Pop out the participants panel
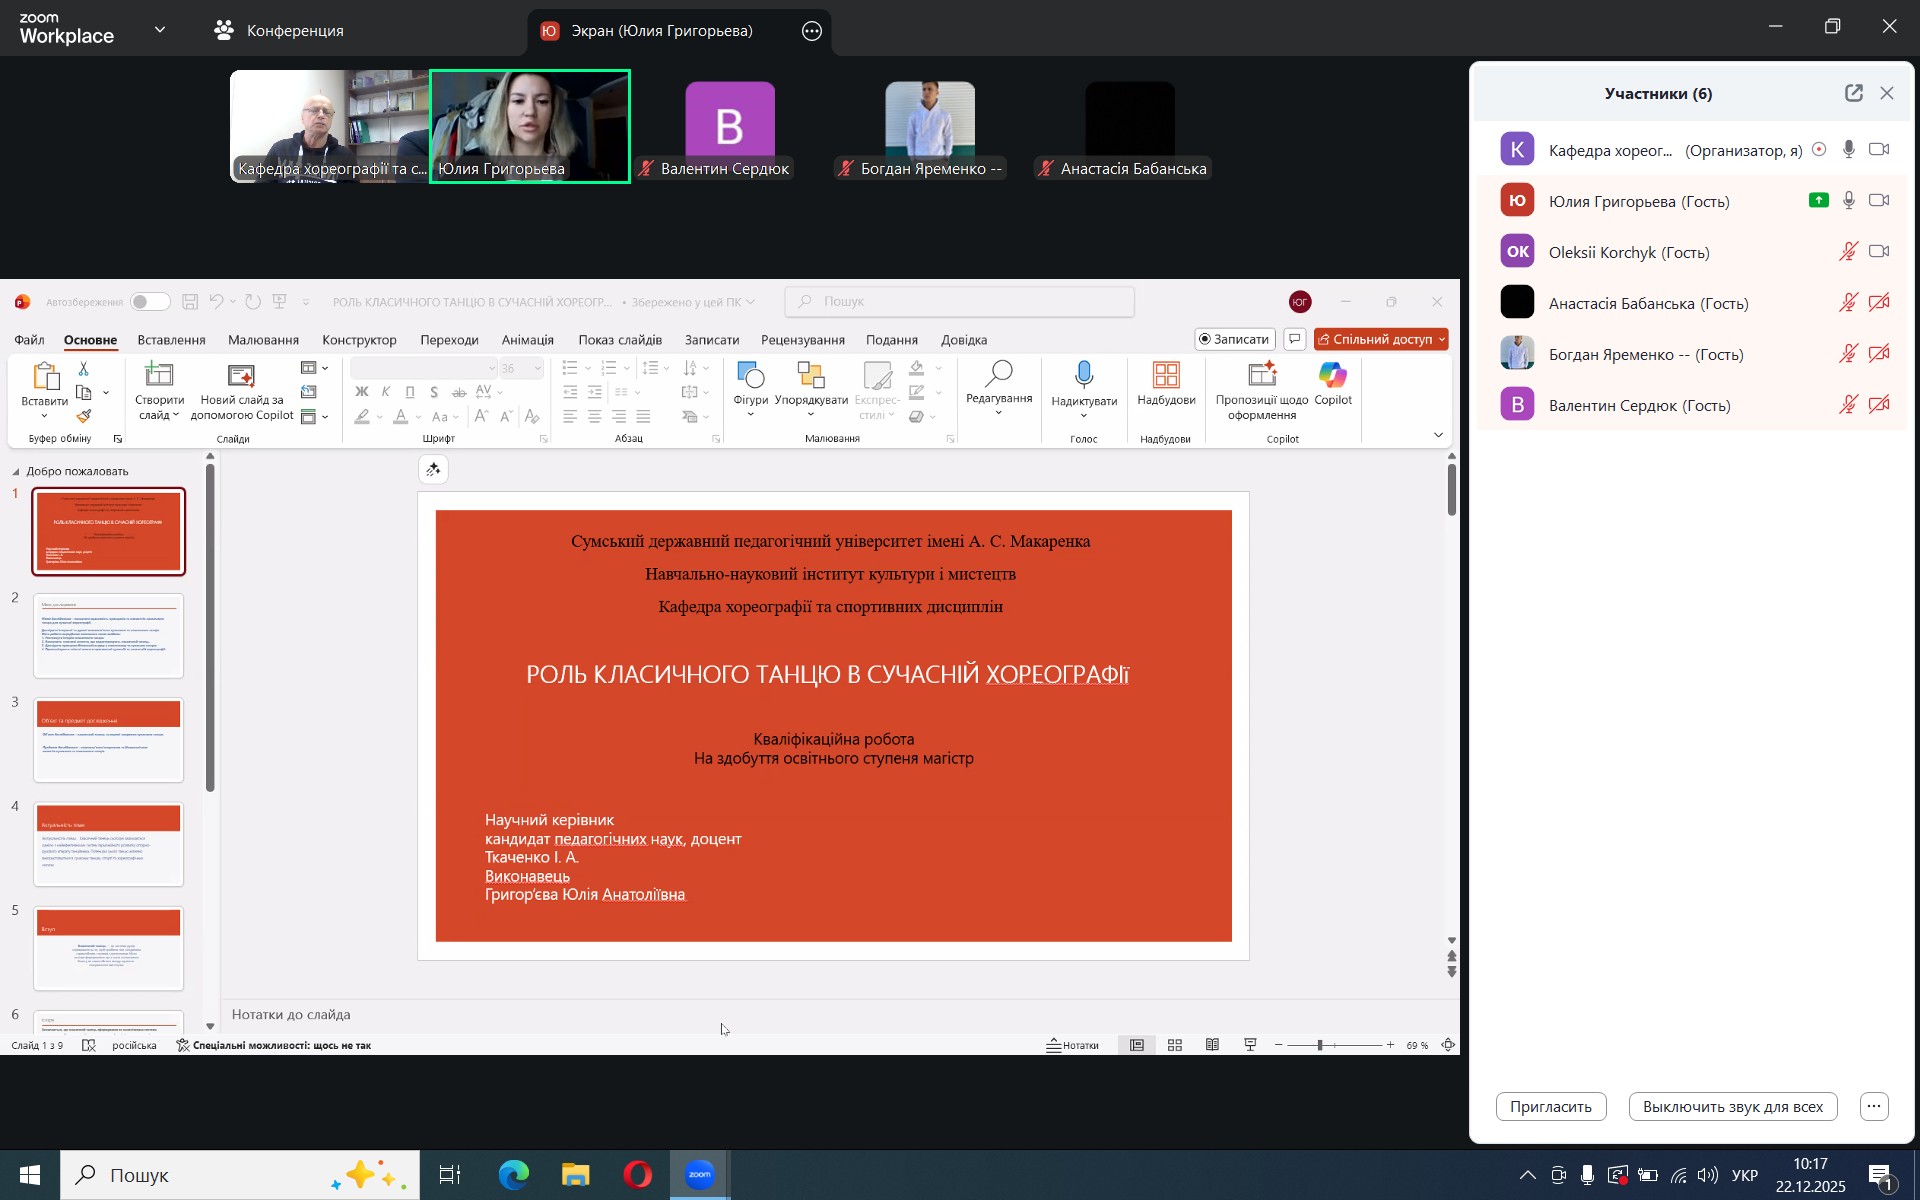1920x1200 pixels. click(x=1853, y=93)
